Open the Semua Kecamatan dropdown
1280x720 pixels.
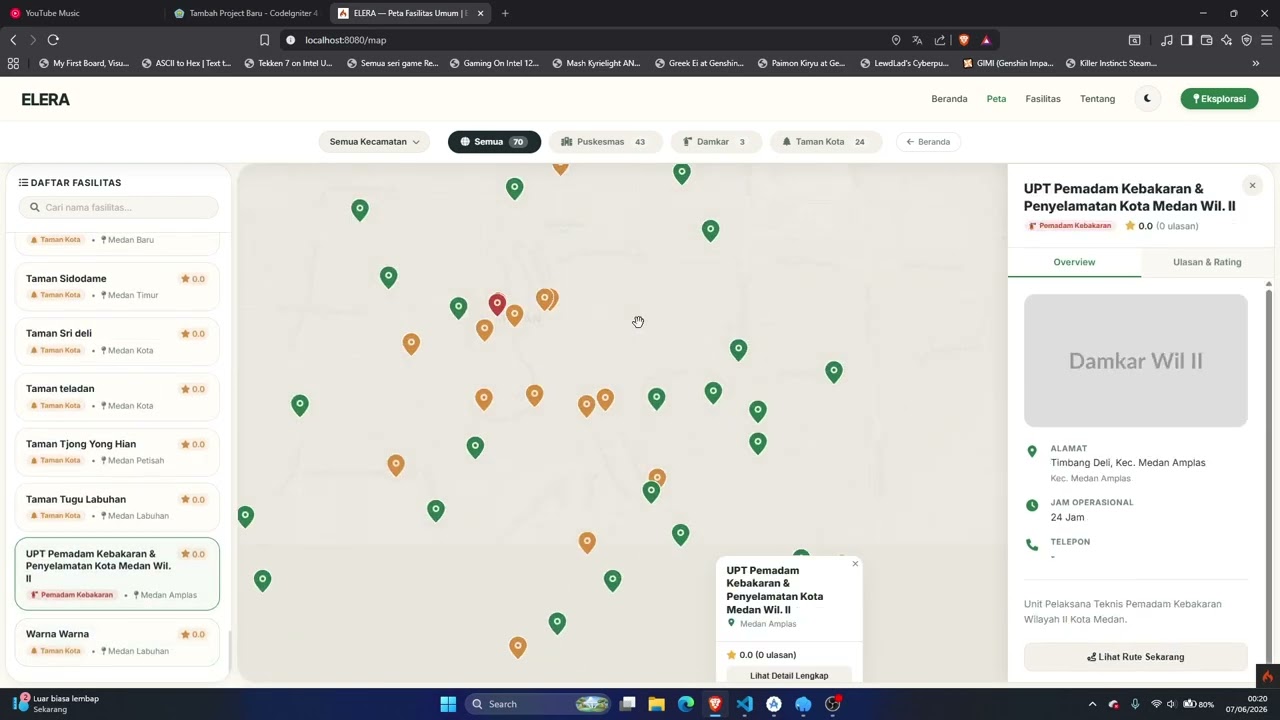coord(374,142)
